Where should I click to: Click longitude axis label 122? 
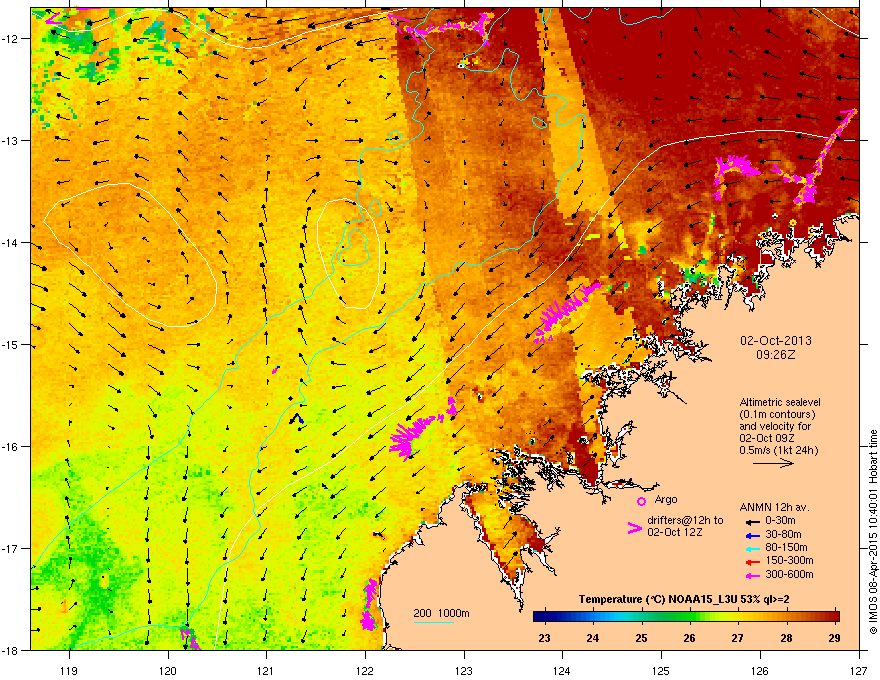tap(365, 670)
